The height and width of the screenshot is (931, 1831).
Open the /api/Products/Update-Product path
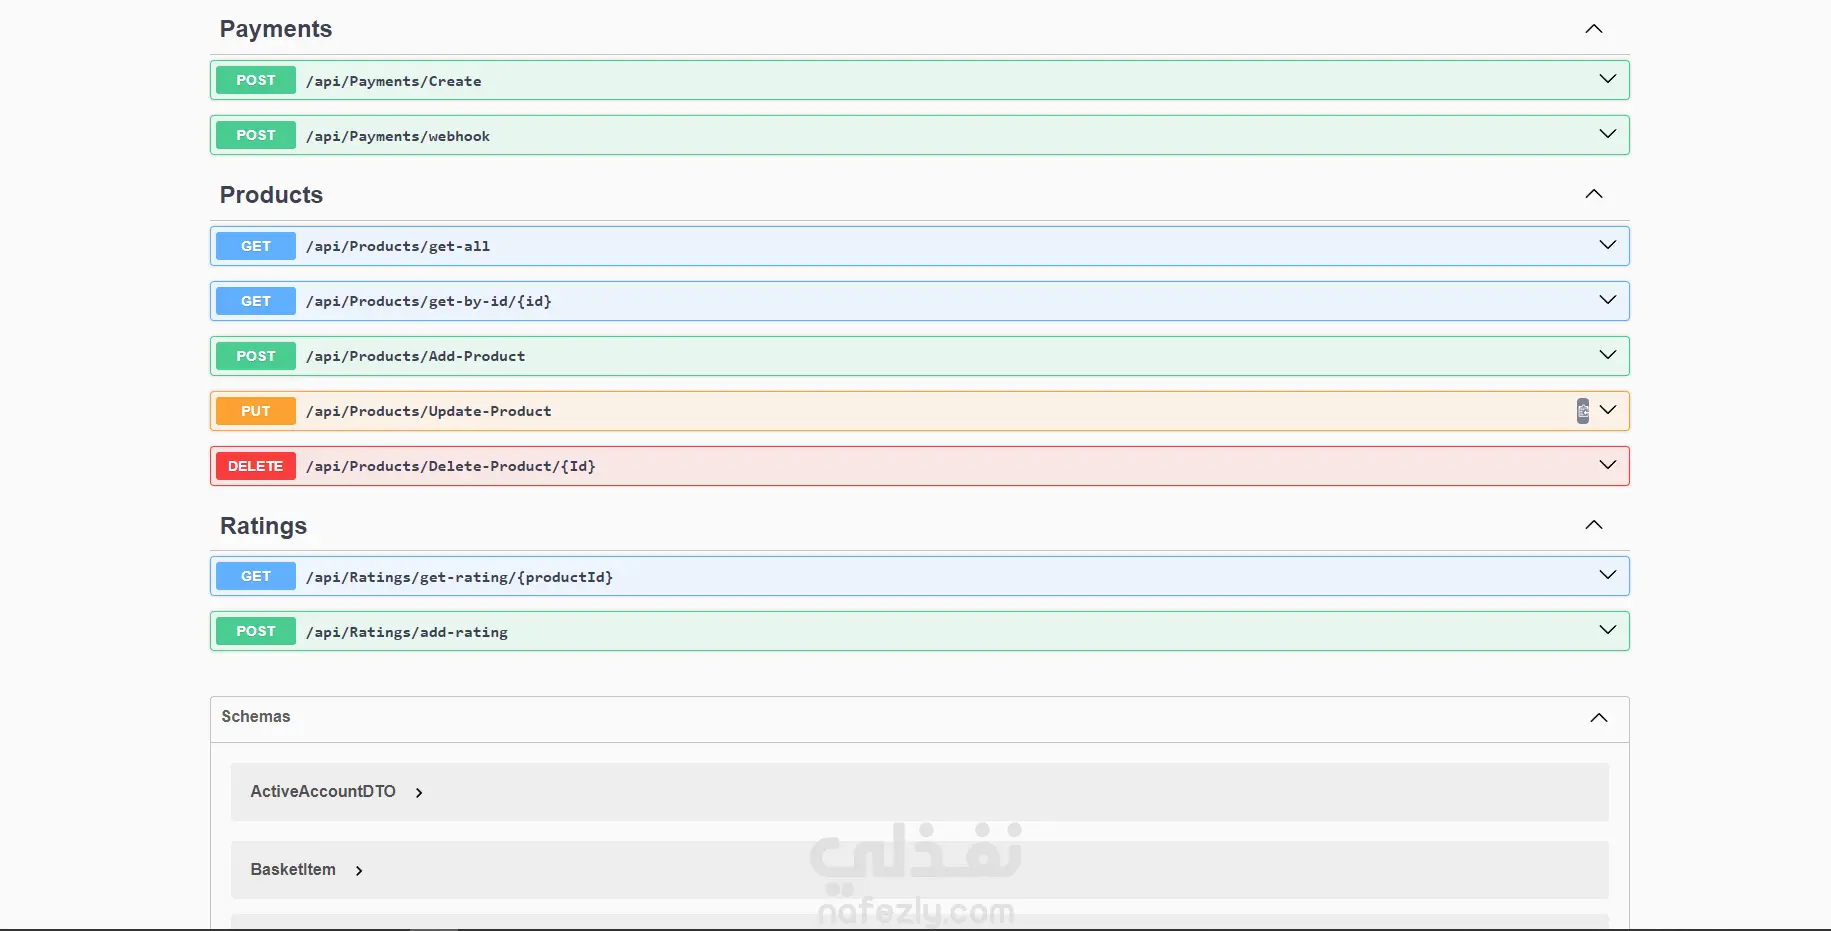click(429, 411)
